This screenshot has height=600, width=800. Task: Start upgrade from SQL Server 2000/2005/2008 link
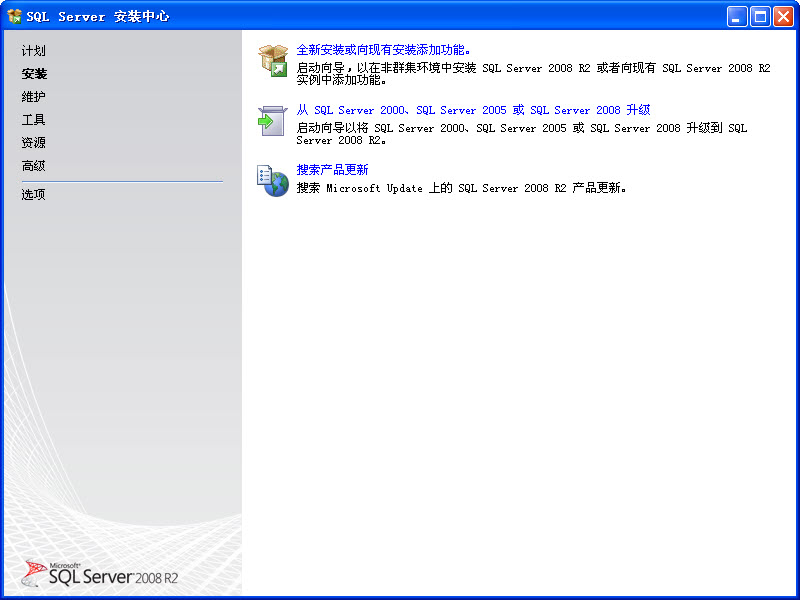coord(473,110)
